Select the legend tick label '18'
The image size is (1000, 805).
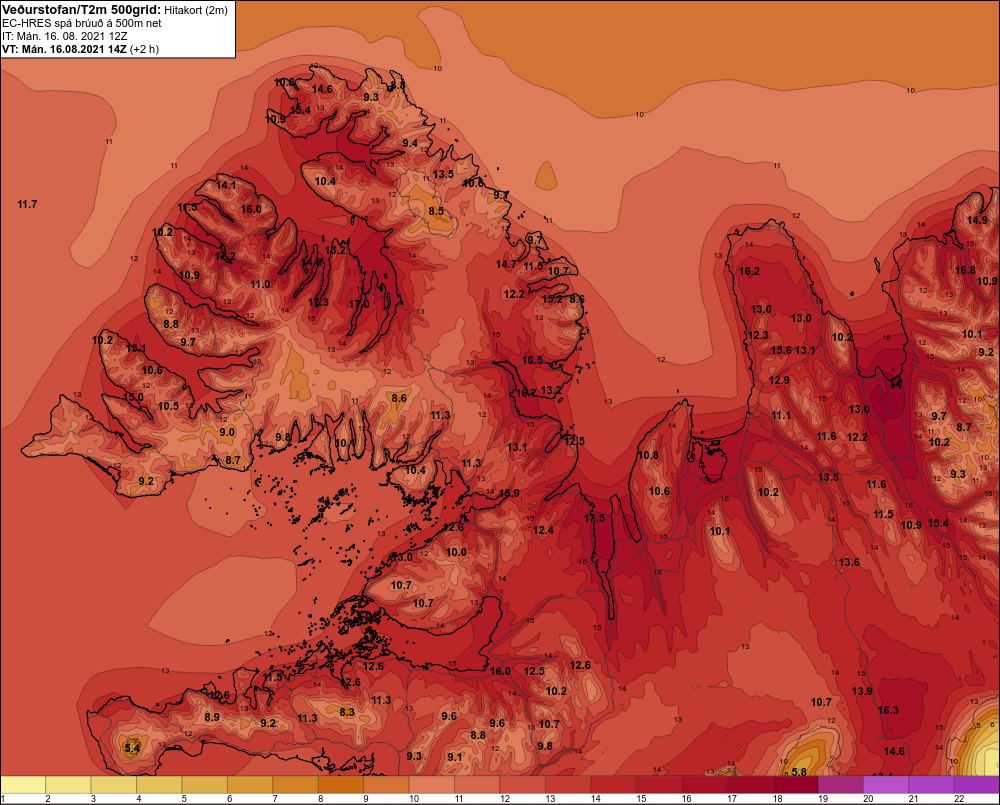[x=777, y=799]
